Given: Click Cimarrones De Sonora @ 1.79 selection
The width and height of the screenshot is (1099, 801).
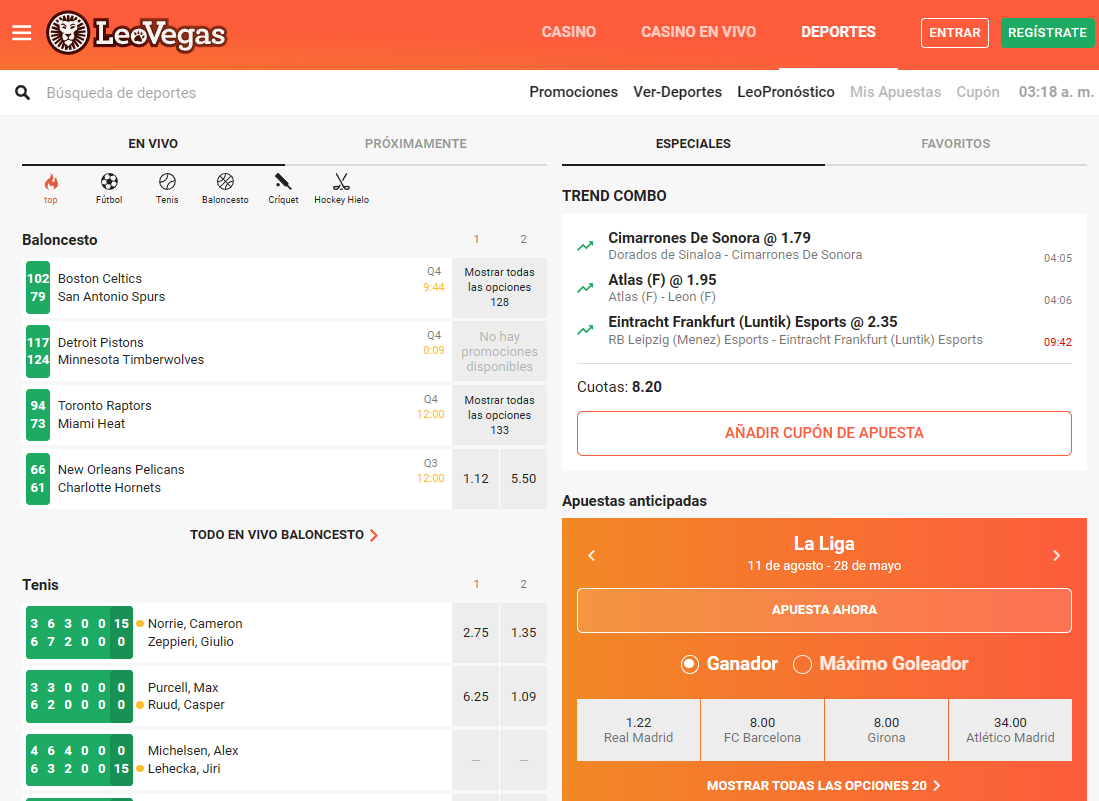Looking at the screenshot, I should point(709,238).
